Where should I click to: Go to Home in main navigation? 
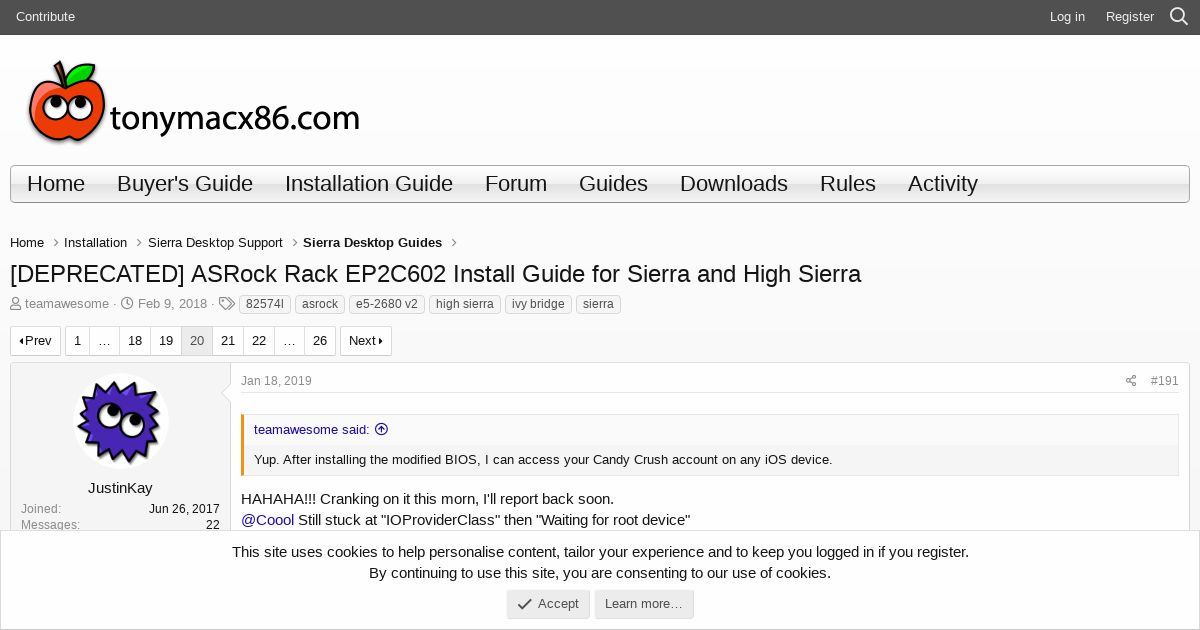click(56, 184)
